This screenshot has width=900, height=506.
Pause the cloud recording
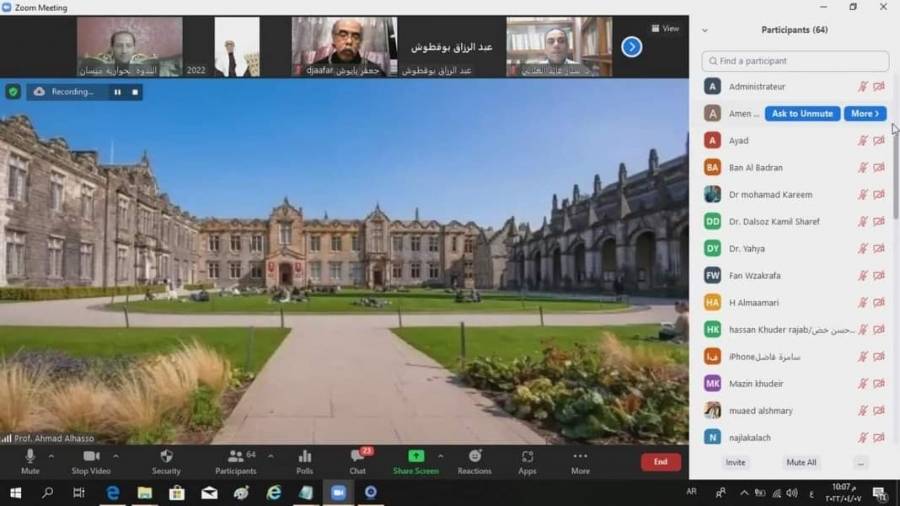[x=118, y=92]
